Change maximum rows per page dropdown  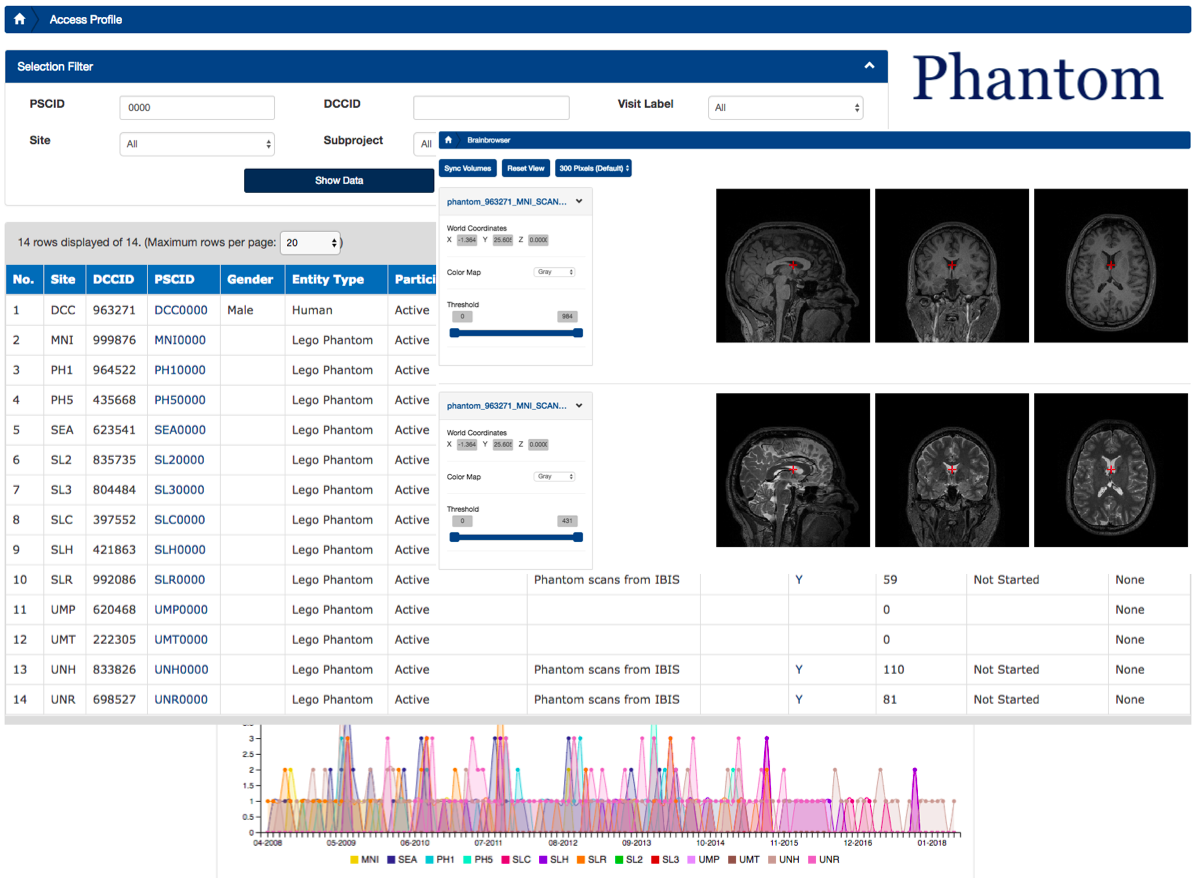[310, 243]
